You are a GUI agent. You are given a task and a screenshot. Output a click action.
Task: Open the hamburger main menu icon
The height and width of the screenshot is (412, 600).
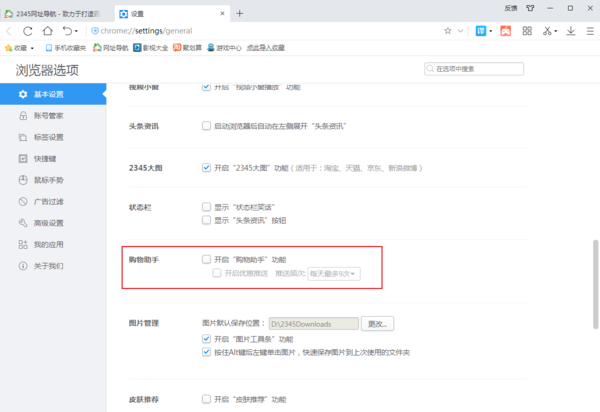click(589, 30)
